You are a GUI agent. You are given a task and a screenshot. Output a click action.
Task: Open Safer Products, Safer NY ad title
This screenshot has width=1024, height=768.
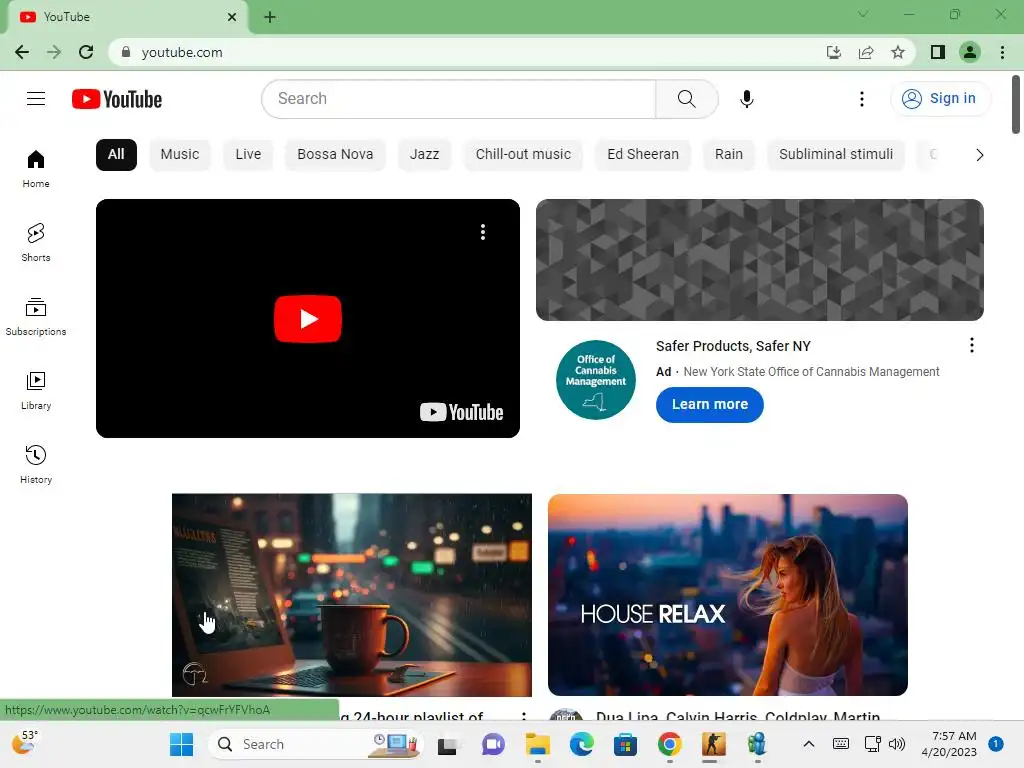click(733, 346)
